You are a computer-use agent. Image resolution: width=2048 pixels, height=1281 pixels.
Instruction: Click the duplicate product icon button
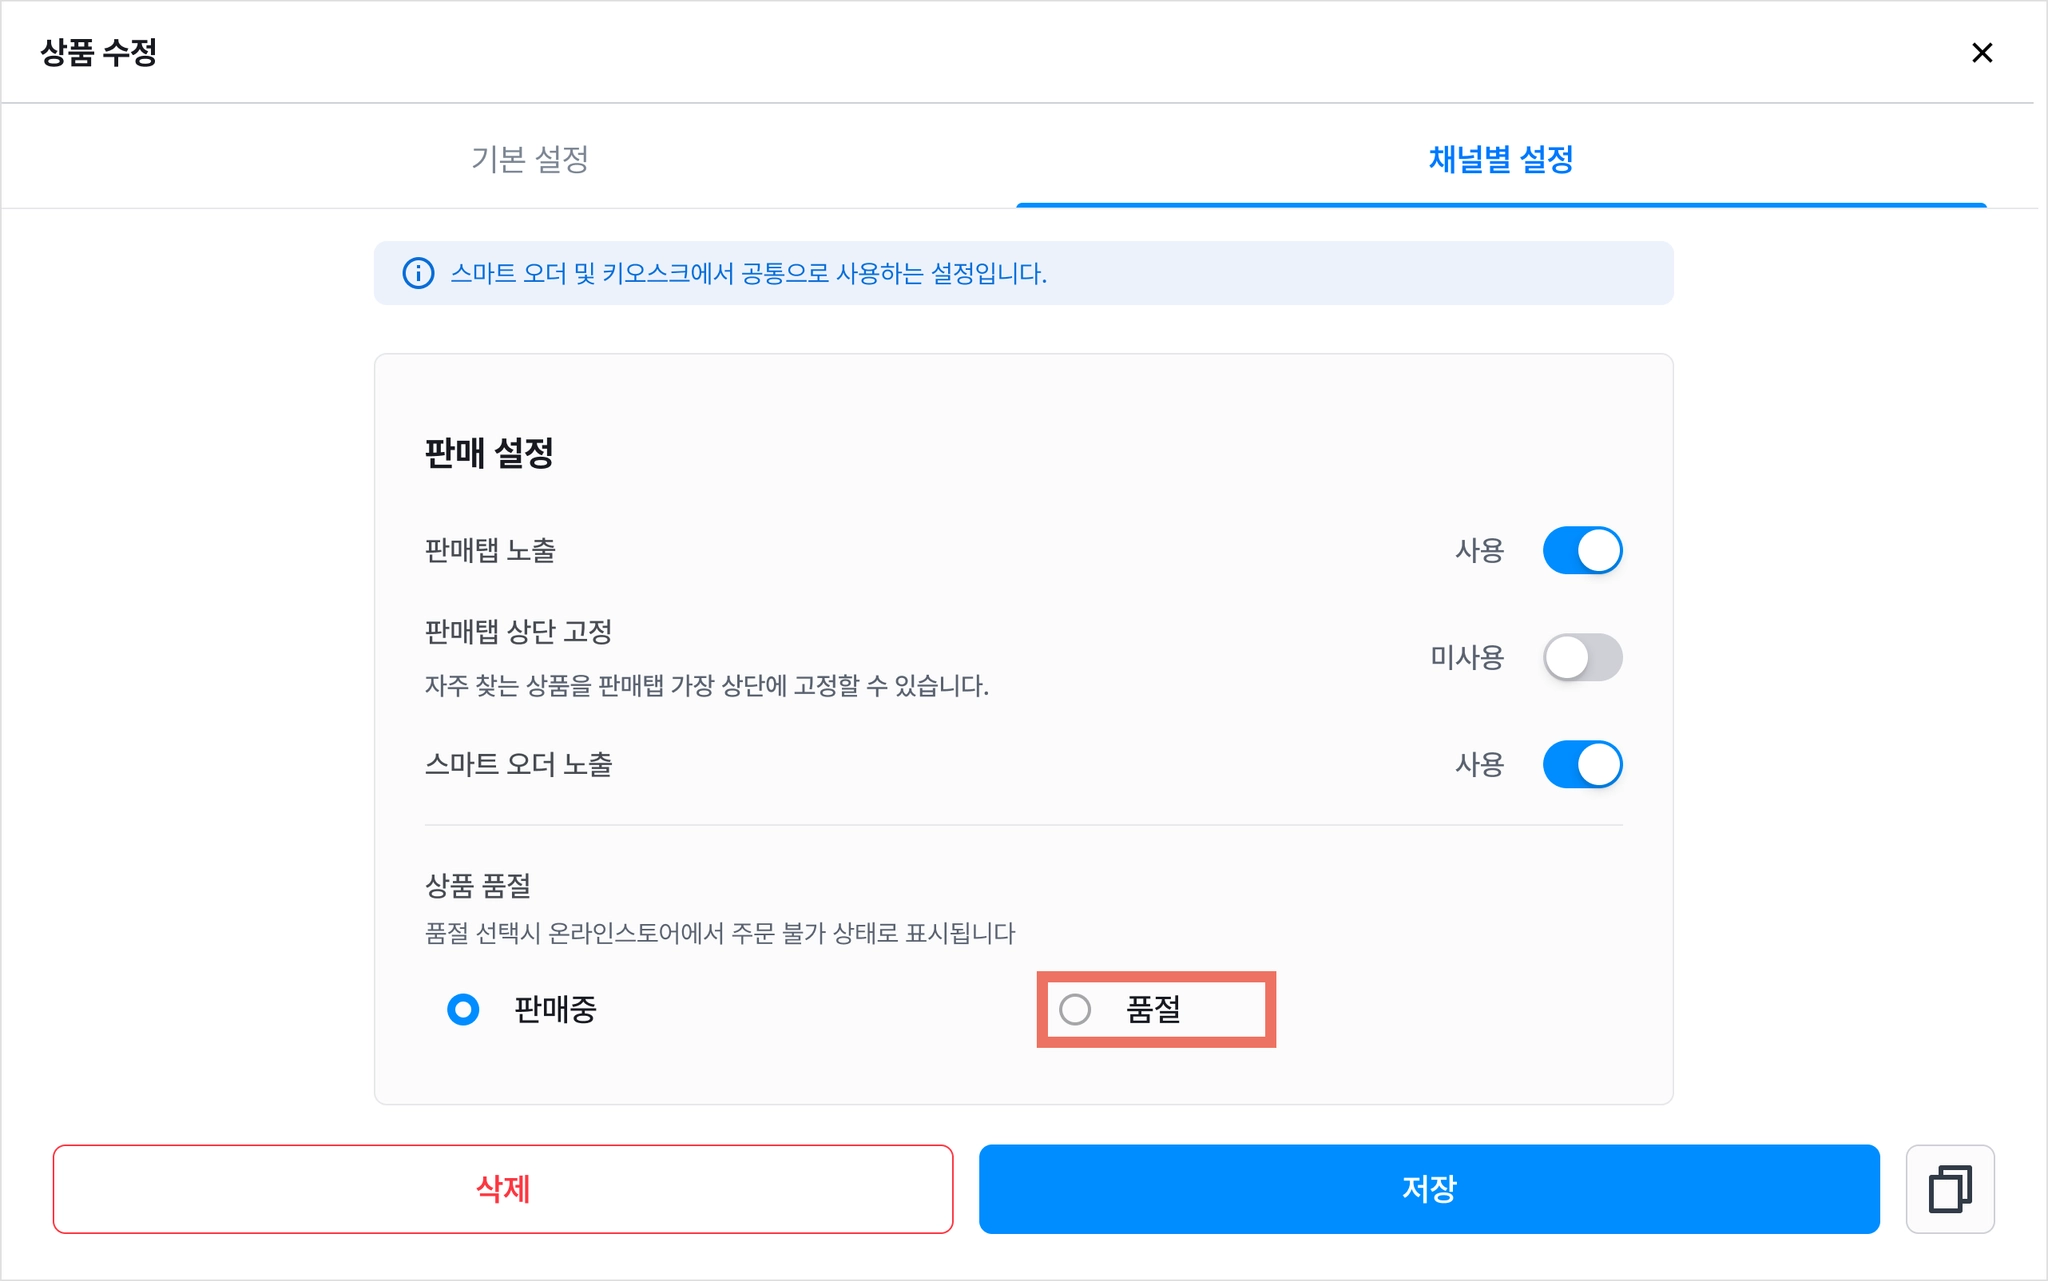[1949, 1189]
